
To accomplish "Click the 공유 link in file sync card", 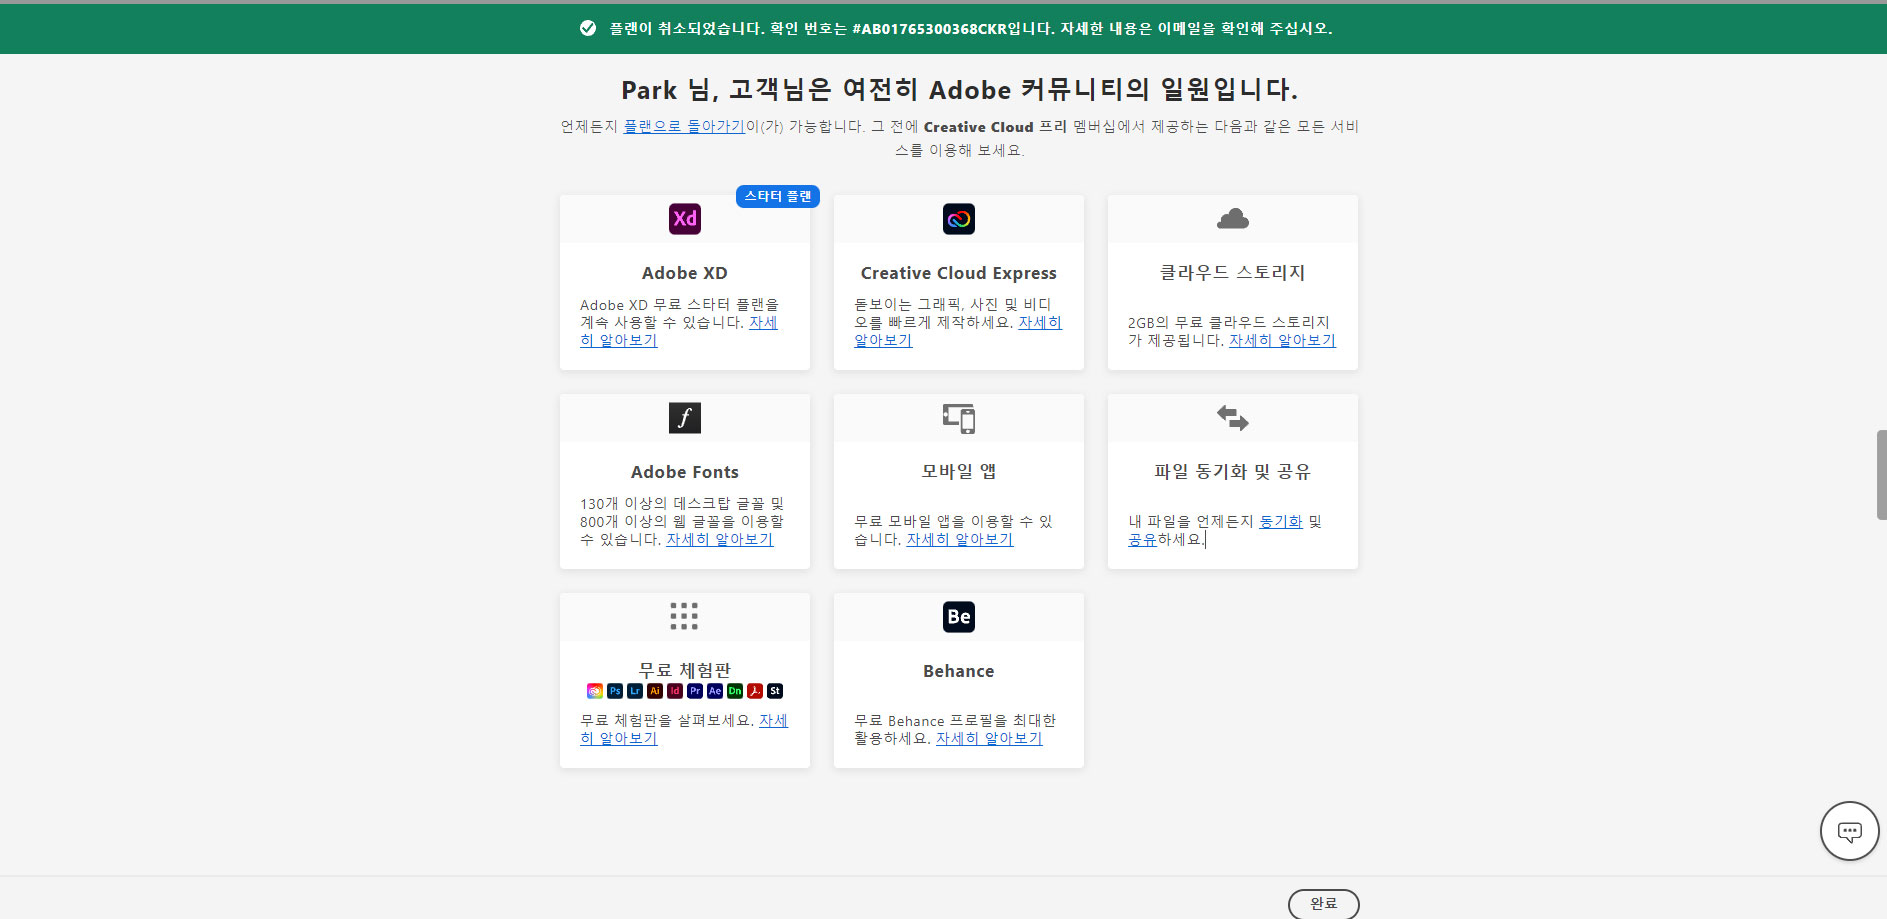I will point(1142,539).
